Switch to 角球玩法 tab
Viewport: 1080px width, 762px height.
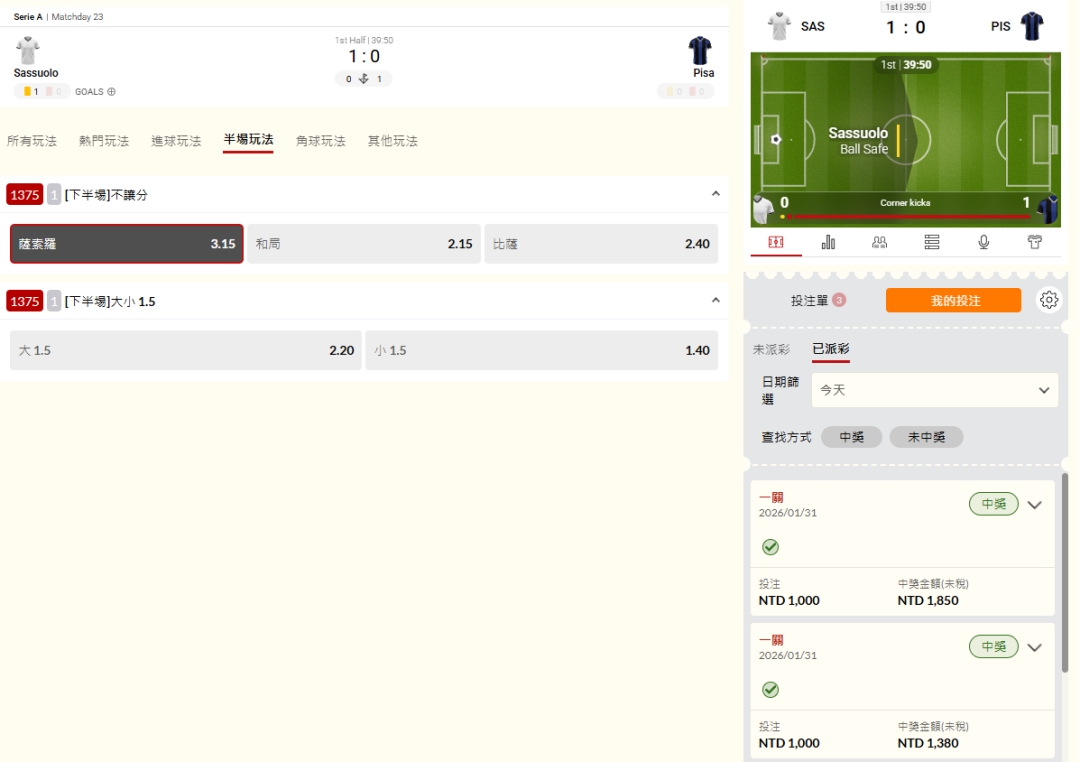tap(320, 141)
